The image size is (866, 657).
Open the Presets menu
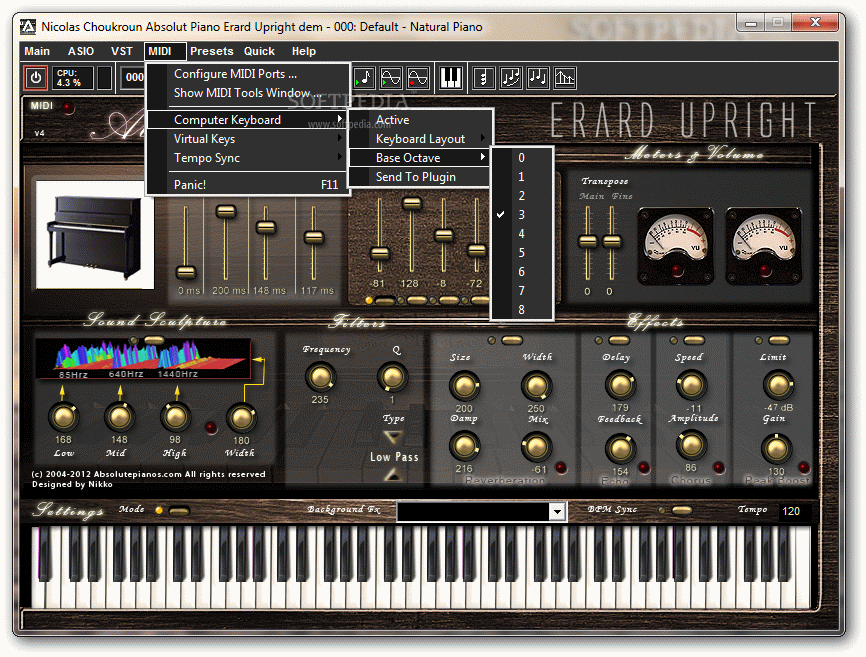pos(212,51)
